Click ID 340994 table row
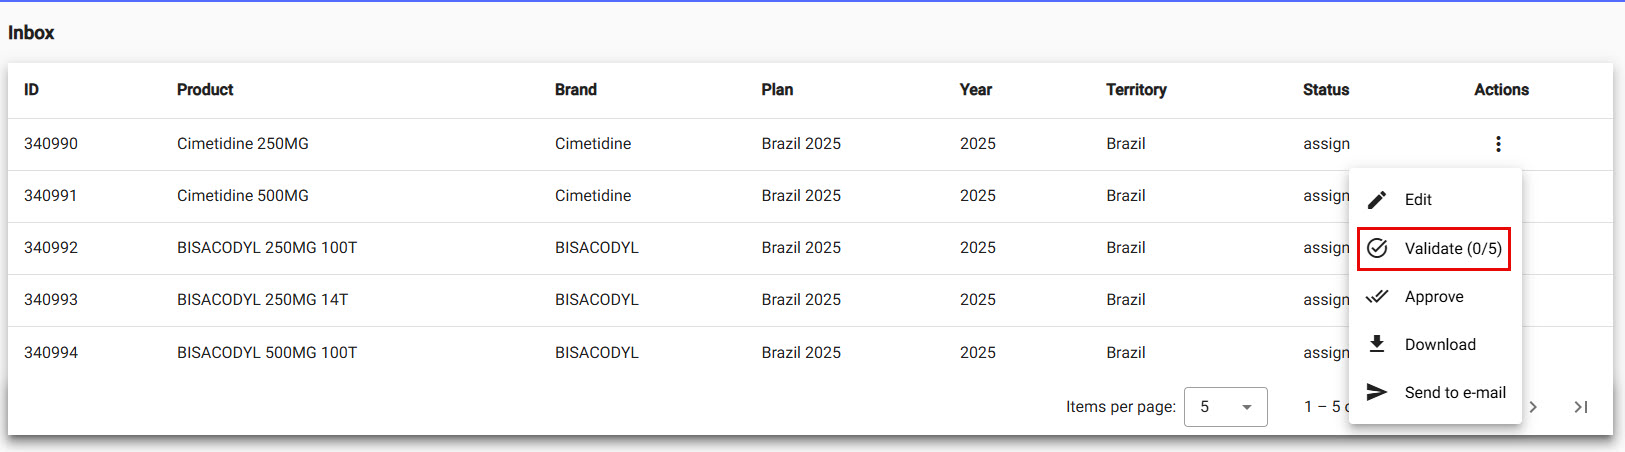 (x=51, y=353)
